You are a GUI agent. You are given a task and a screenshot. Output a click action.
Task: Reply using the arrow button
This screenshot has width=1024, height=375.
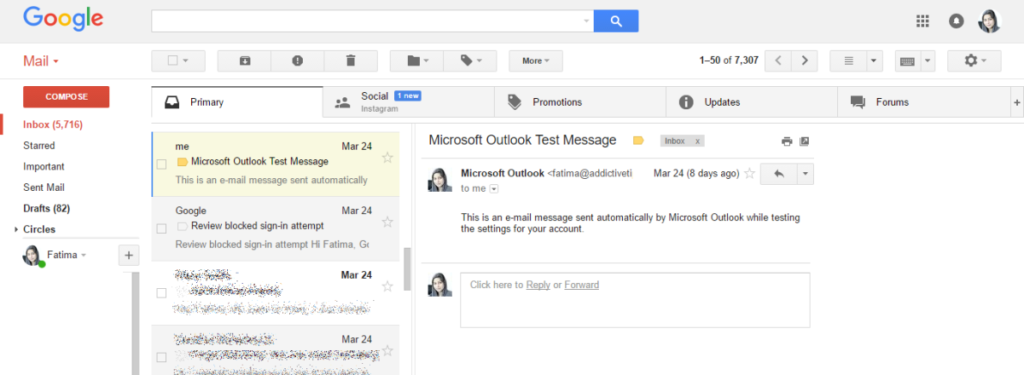click(778, 174)
